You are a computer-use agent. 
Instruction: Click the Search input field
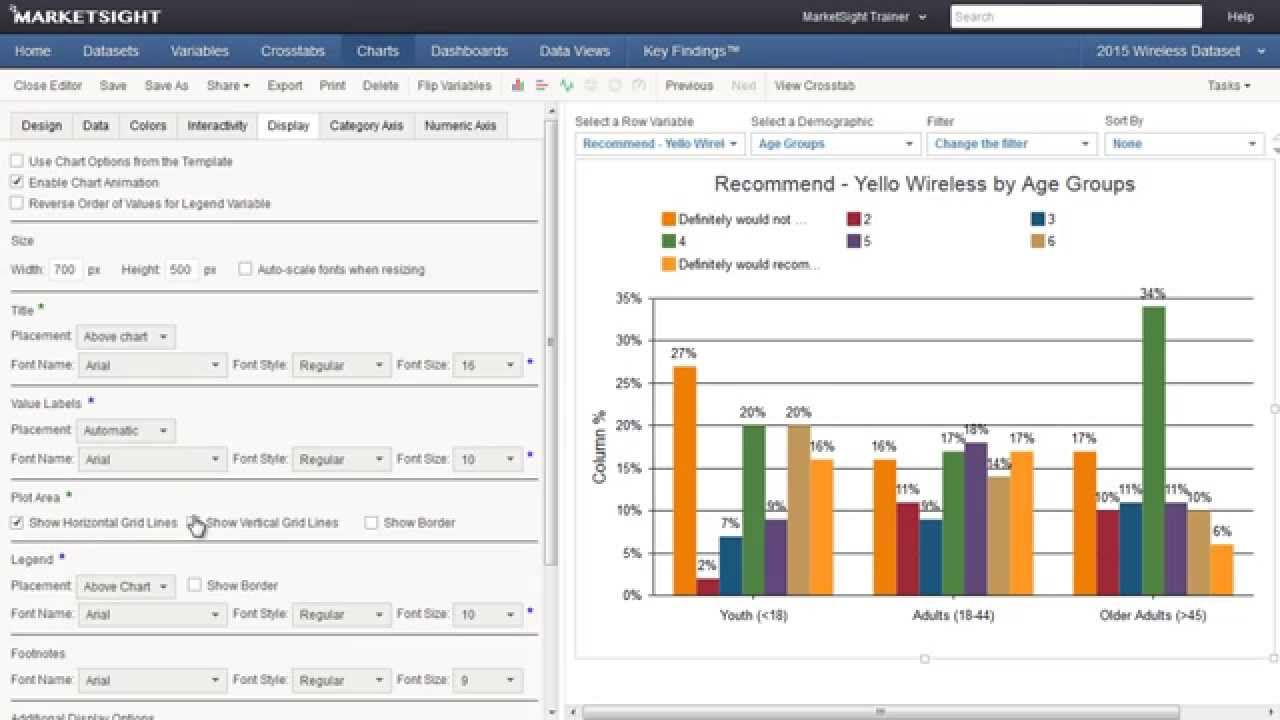pyautogui.click(x=1076, y=16)
